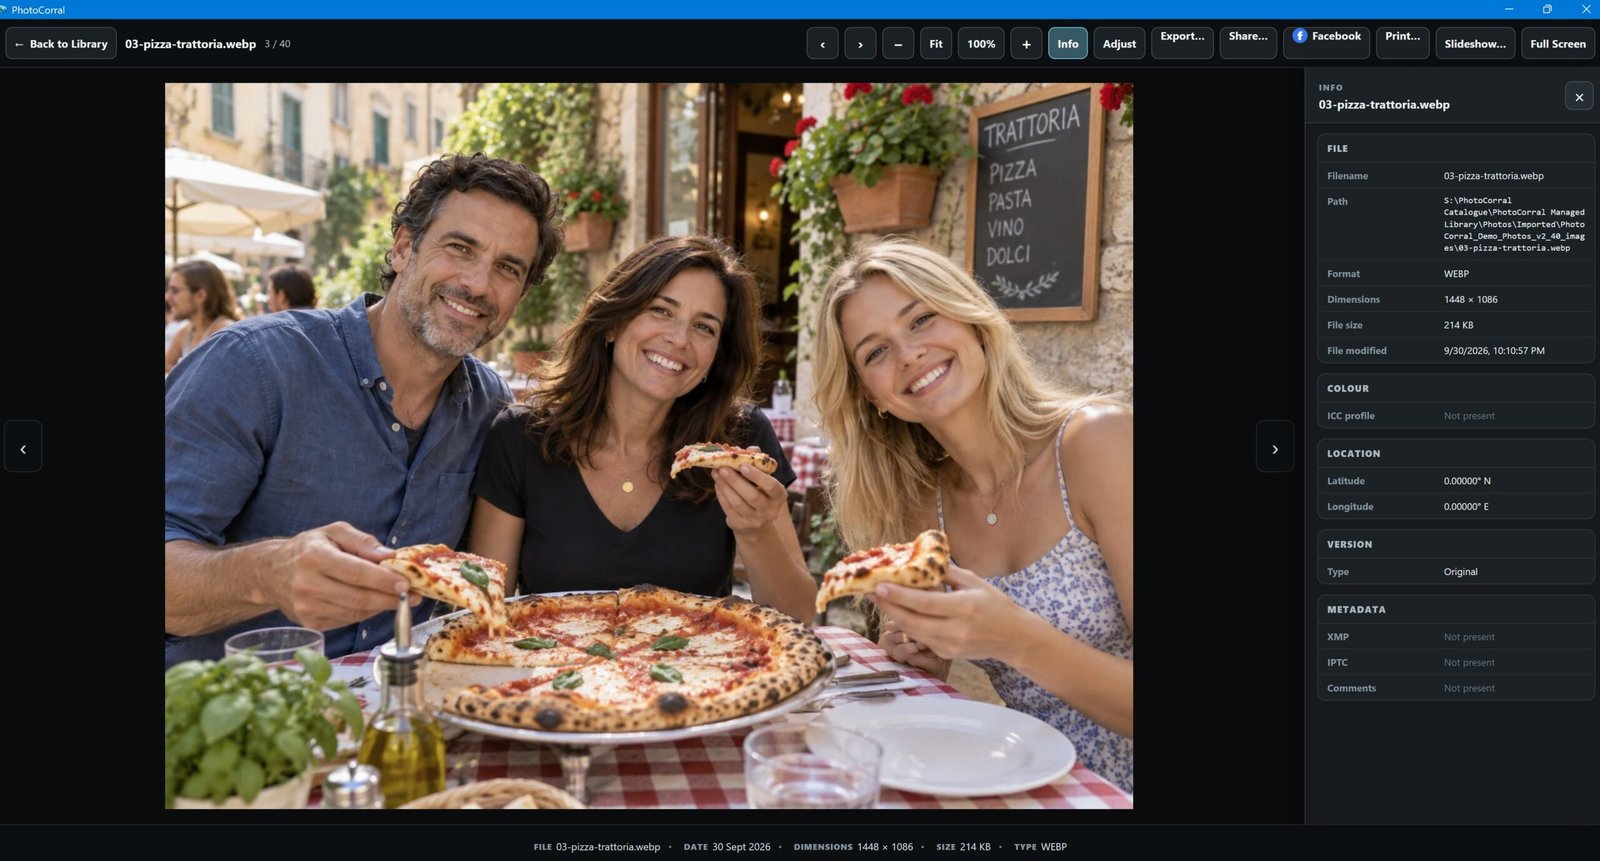
Task: Close the Info panel
Action: [x=1579, y=97]
